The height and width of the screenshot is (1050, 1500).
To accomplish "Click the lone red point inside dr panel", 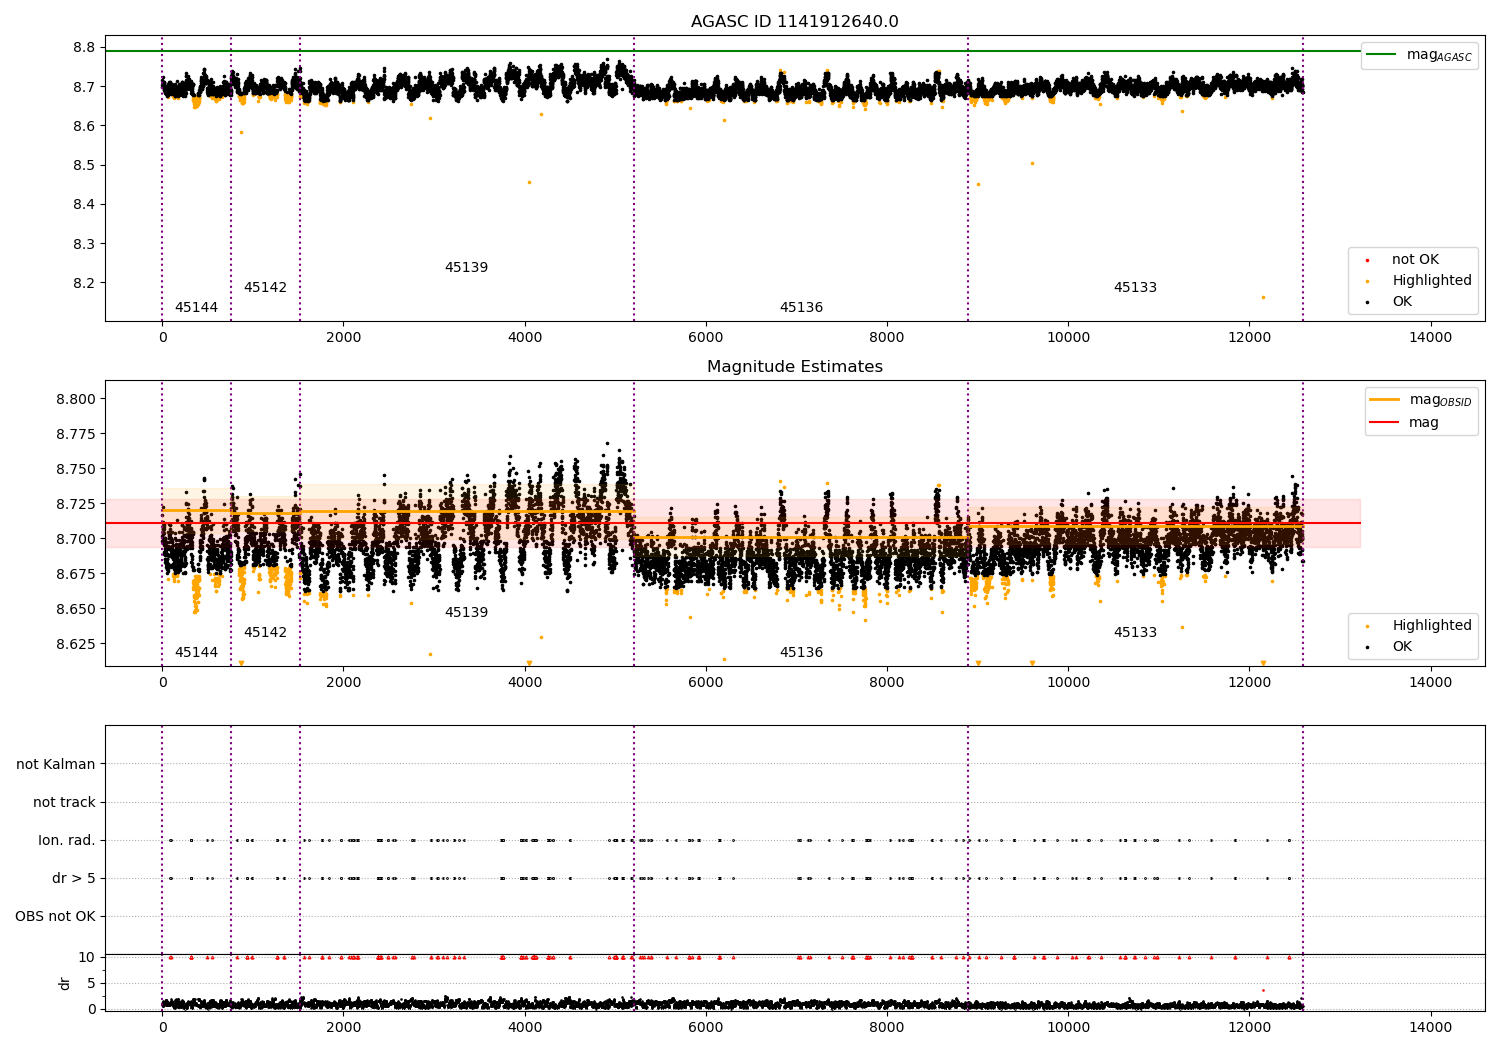I will (x=1263, y=990).
